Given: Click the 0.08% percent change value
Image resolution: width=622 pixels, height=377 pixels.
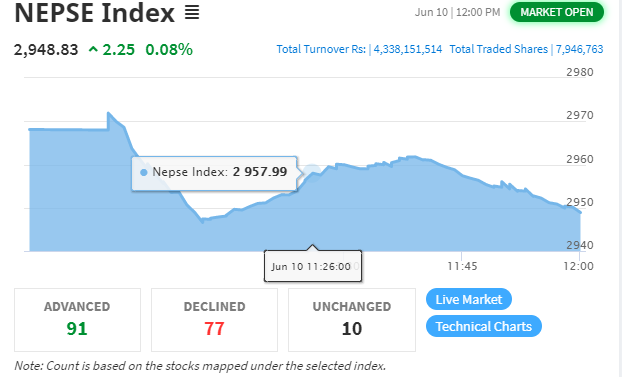Looking at the screenshot, I should click(x=169, y=50).
